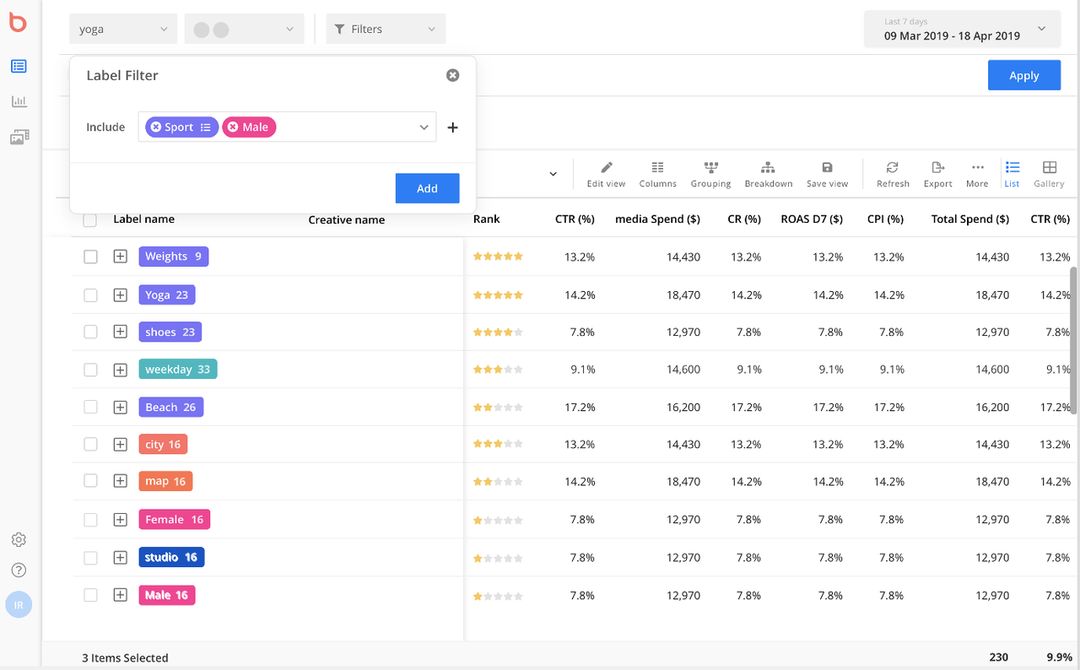Refresh the table data

click(x=893, y=174)
